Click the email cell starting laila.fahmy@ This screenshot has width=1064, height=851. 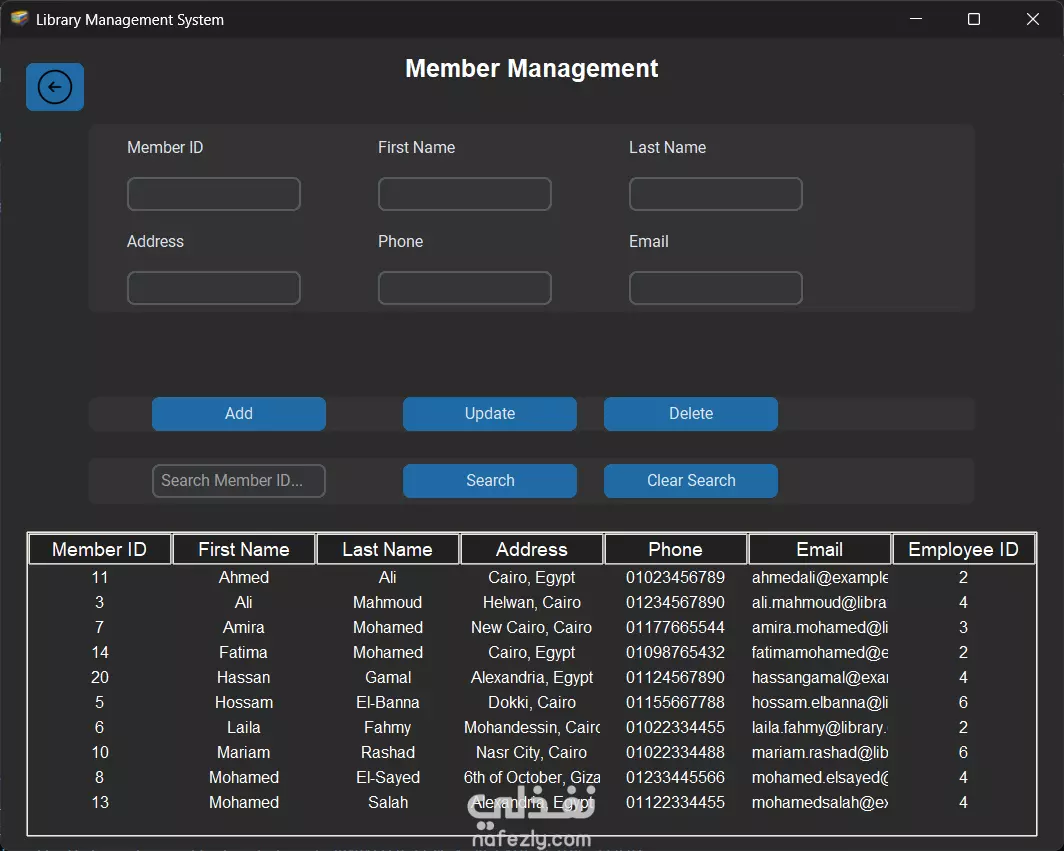(819, 727)
